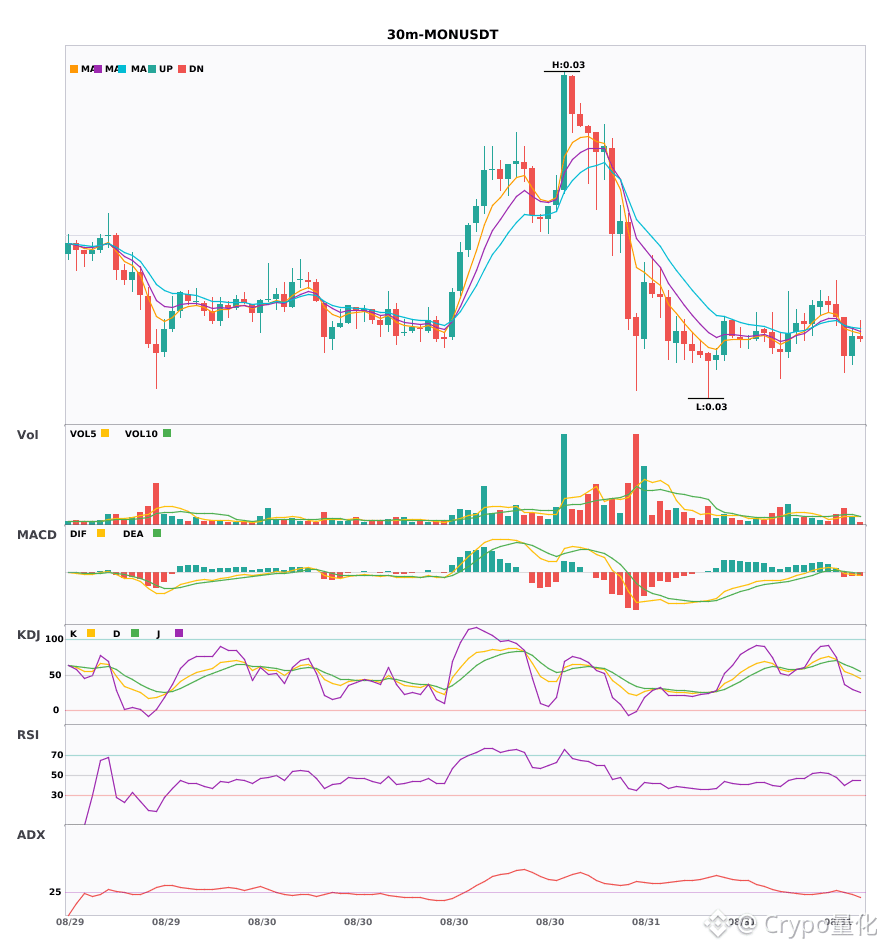
Task: Click the KDJ 0 axis label
Action: pyautogui.click(x=56, y=709)
